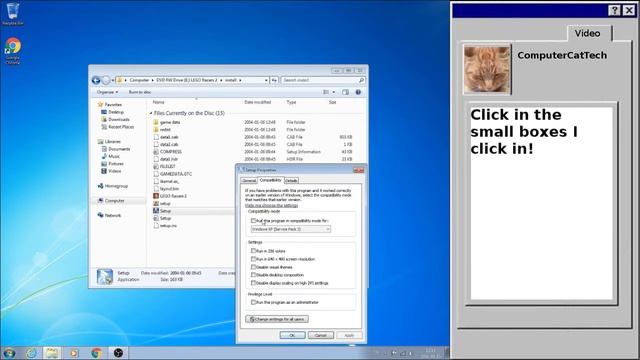This screenshot has height=360, width=640.
Task: Click the change view icon in Explorer
Action: click(326, 92)
